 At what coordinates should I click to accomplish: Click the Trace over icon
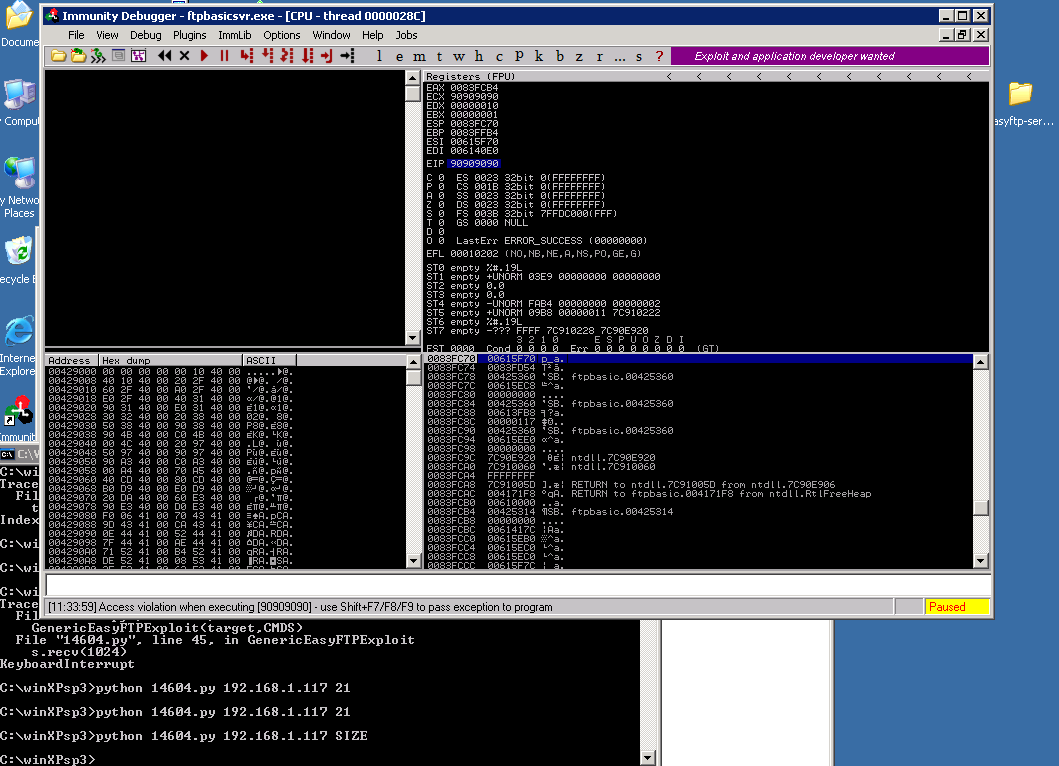pyautogui.click(x=307, y=56)
